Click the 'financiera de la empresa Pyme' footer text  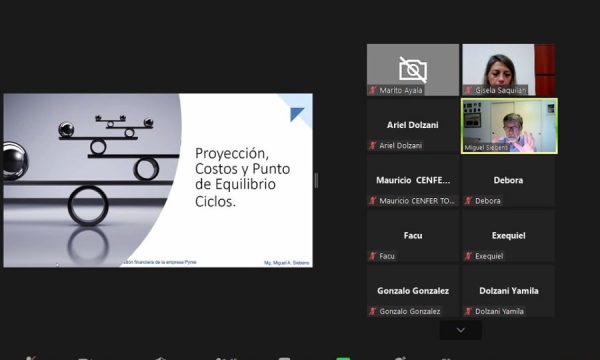point(165,262)
